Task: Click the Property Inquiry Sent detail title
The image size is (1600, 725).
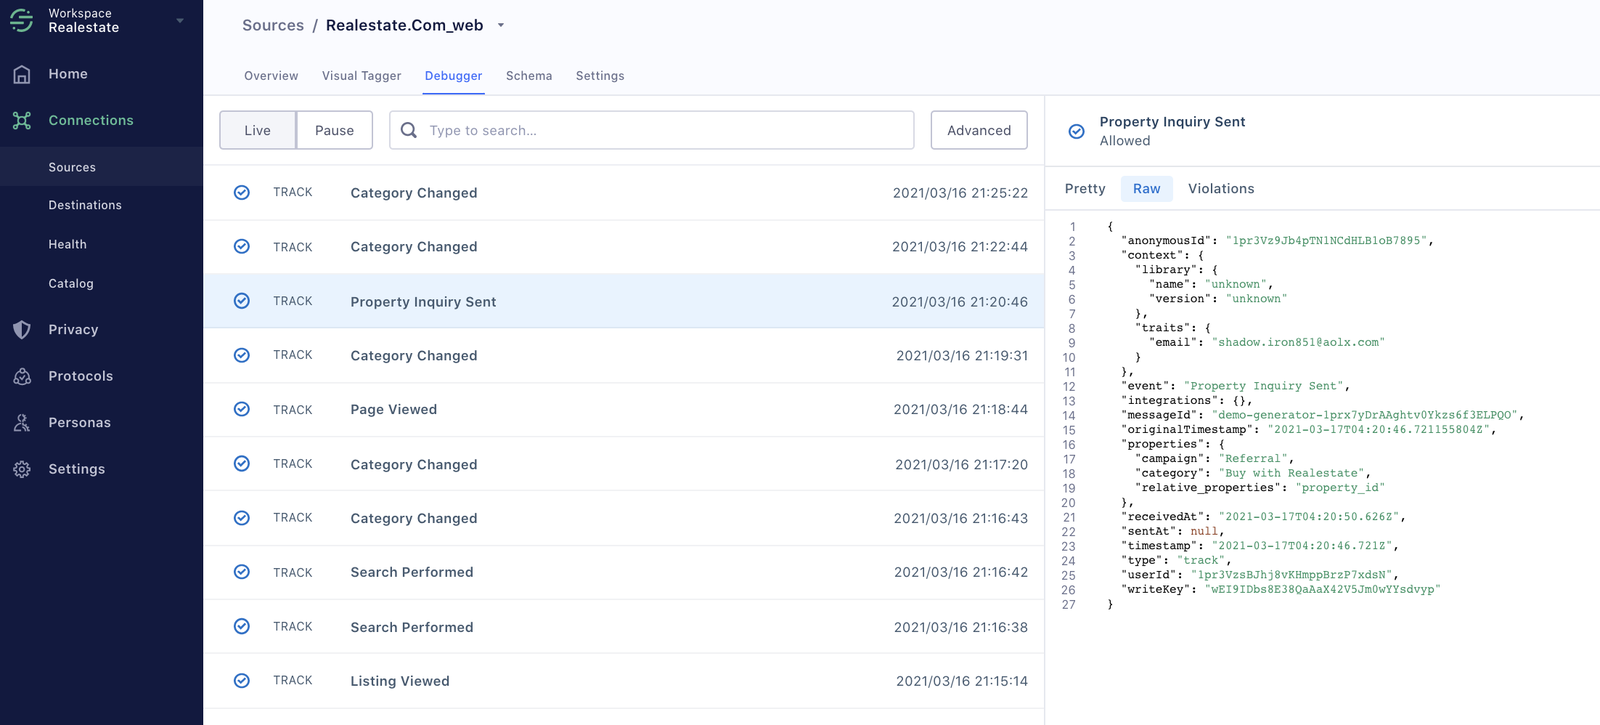Action: [1172, 122]
